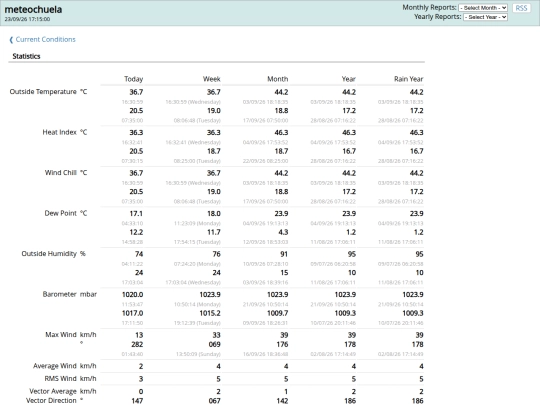Click Week heat index low 18.7
Viewport: 540px width, 405px height.
coord(214,151)
